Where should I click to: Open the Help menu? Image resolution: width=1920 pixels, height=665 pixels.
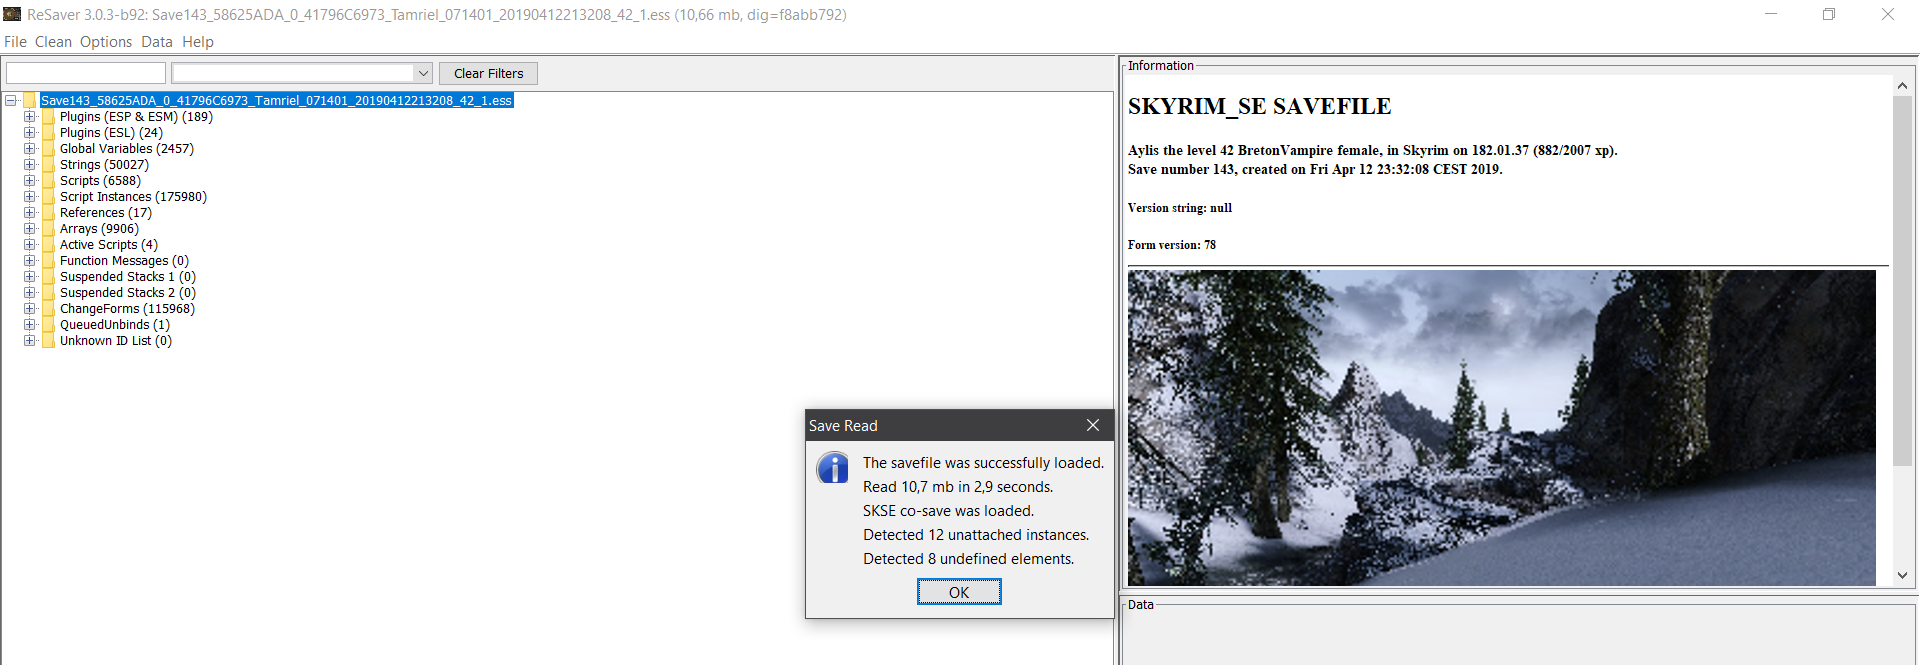[198, 42]
